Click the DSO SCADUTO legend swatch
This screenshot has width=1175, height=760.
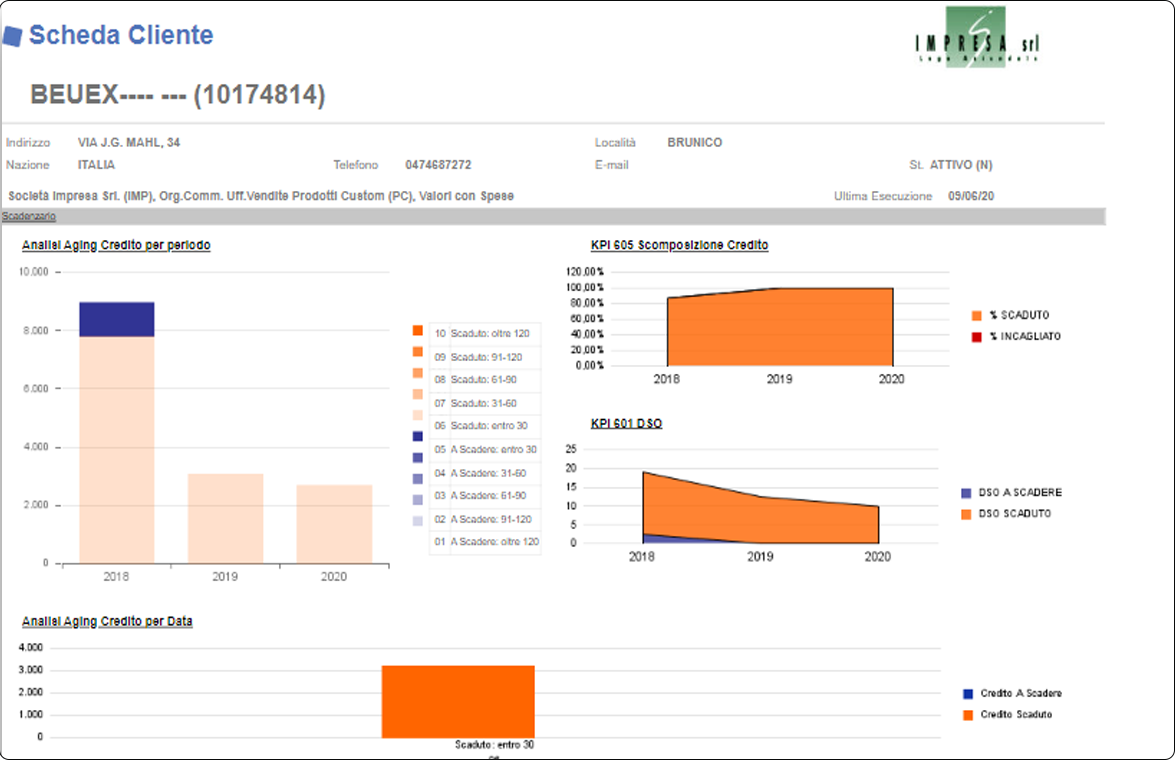click(x=966, y=514)
